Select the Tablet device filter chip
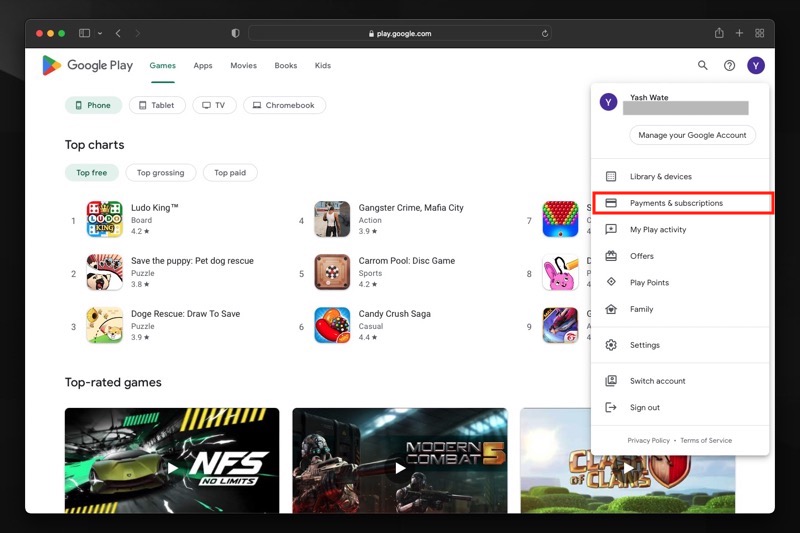The height and width of the screenshot is (533, 800). [157, 105]
